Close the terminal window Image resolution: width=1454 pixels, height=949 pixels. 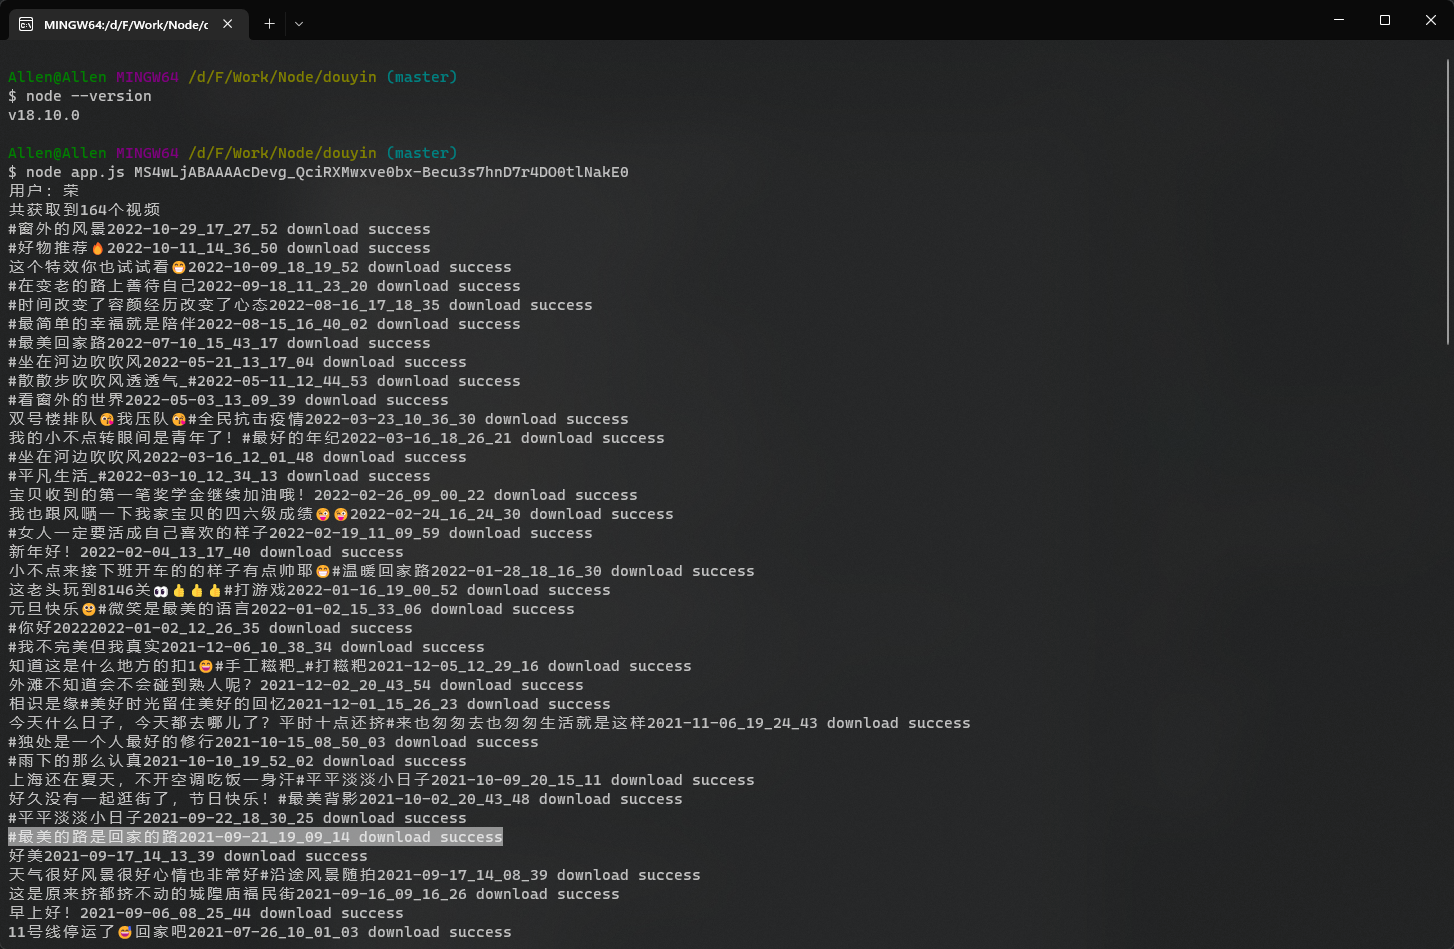point(1430,20)
